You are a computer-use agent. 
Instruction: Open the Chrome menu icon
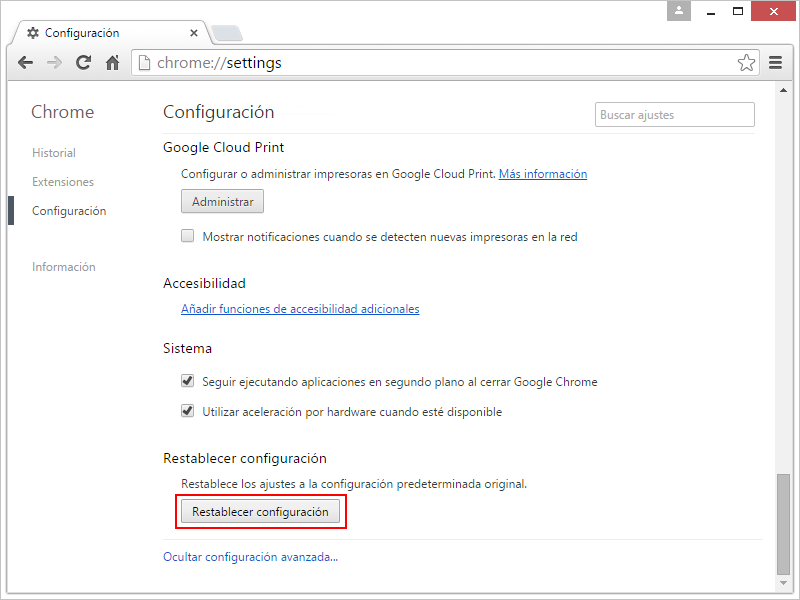[776, 62]
